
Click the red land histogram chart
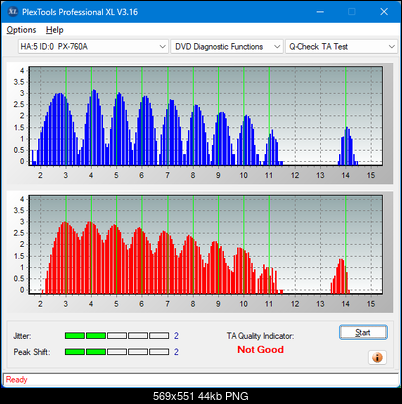[x=206, y=245]
